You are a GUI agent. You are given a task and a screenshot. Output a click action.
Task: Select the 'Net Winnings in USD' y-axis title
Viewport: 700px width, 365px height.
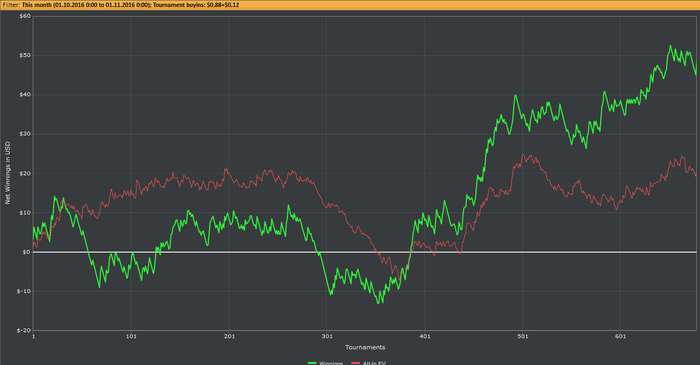pyautogui.click(x=8, y=173)
